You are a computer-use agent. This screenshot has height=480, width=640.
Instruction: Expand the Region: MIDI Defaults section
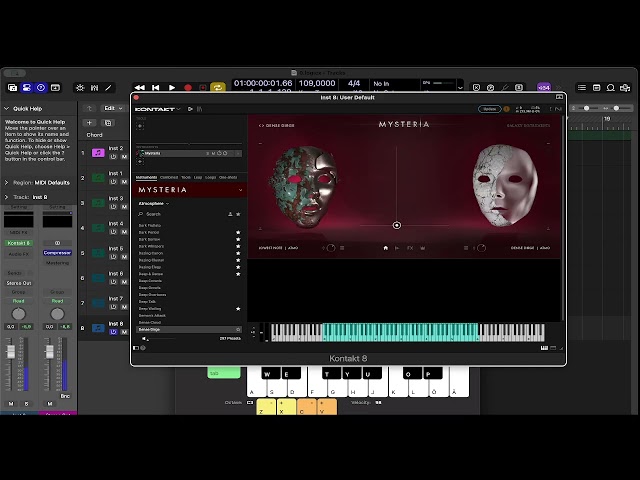pyautogui.click(x=7, y=182)
